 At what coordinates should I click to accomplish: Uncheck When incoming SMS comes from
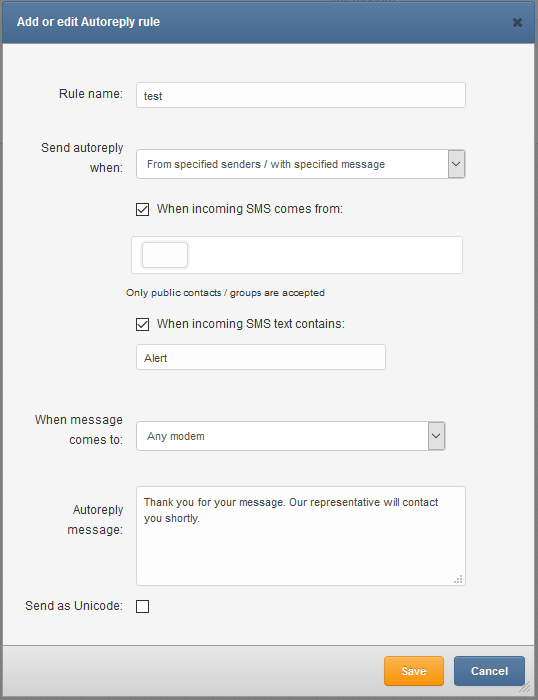coord(142,209)
